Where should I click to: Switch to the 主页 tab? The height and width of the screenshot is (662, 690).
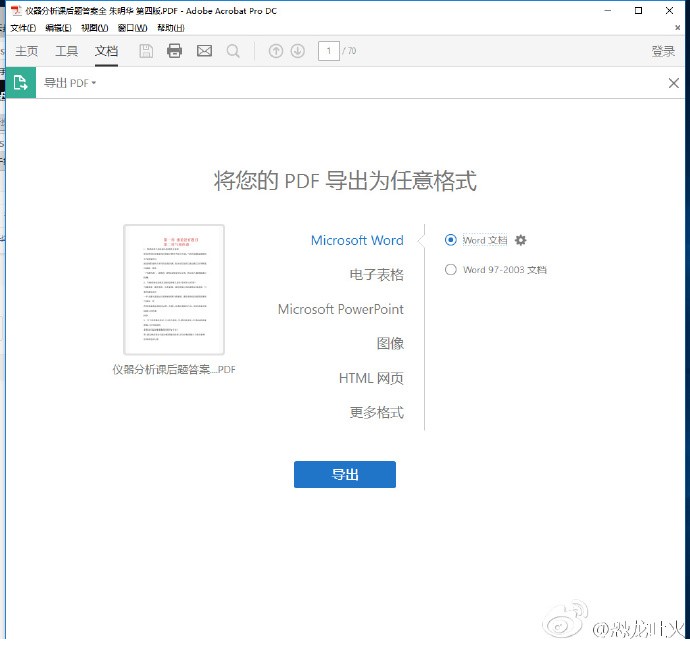tap(26, 51)
